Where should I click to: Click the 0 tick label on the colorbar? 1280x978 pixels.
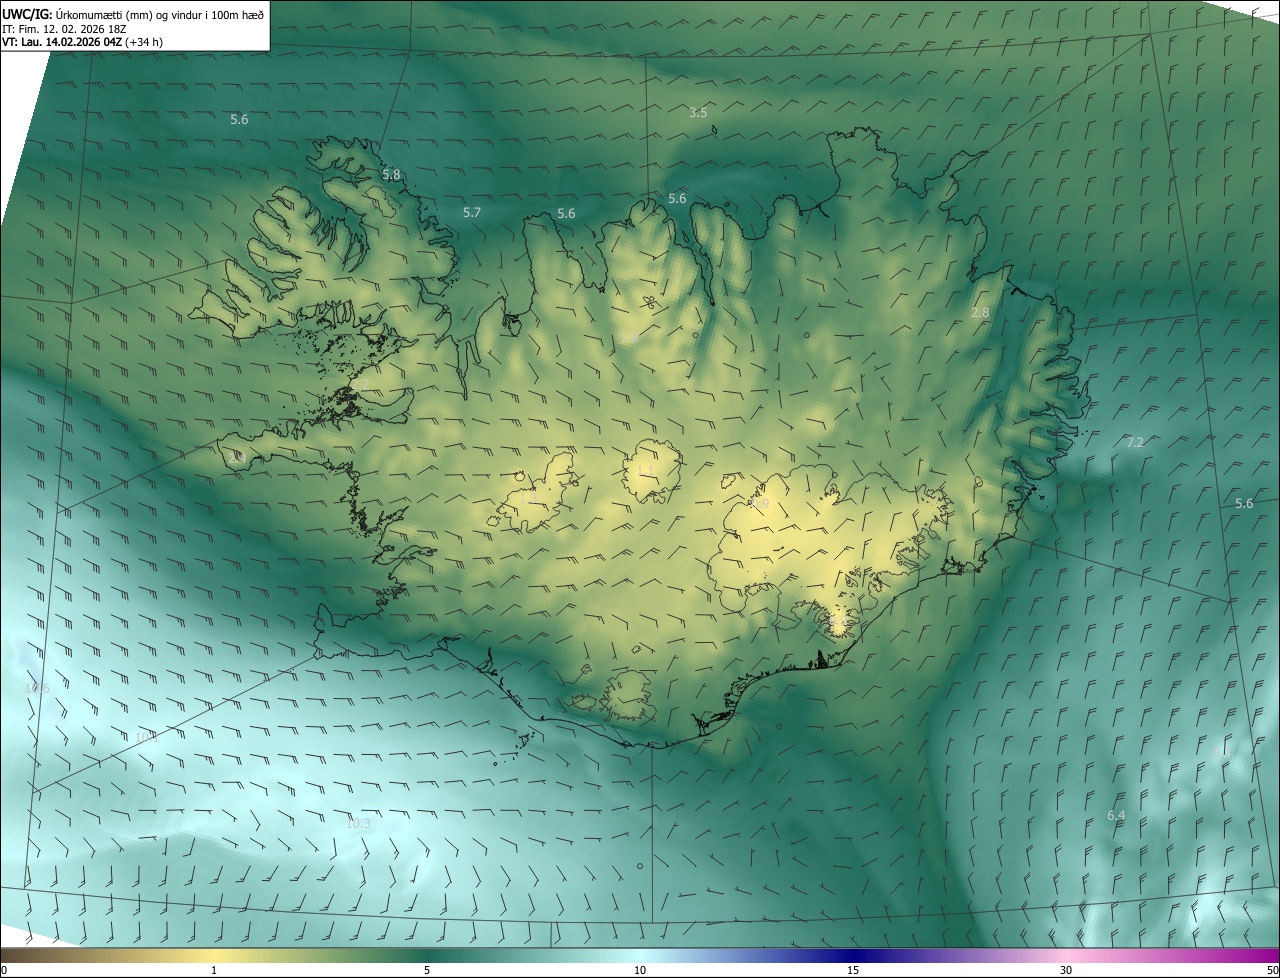pyautogui.click(x=4, y=970)
